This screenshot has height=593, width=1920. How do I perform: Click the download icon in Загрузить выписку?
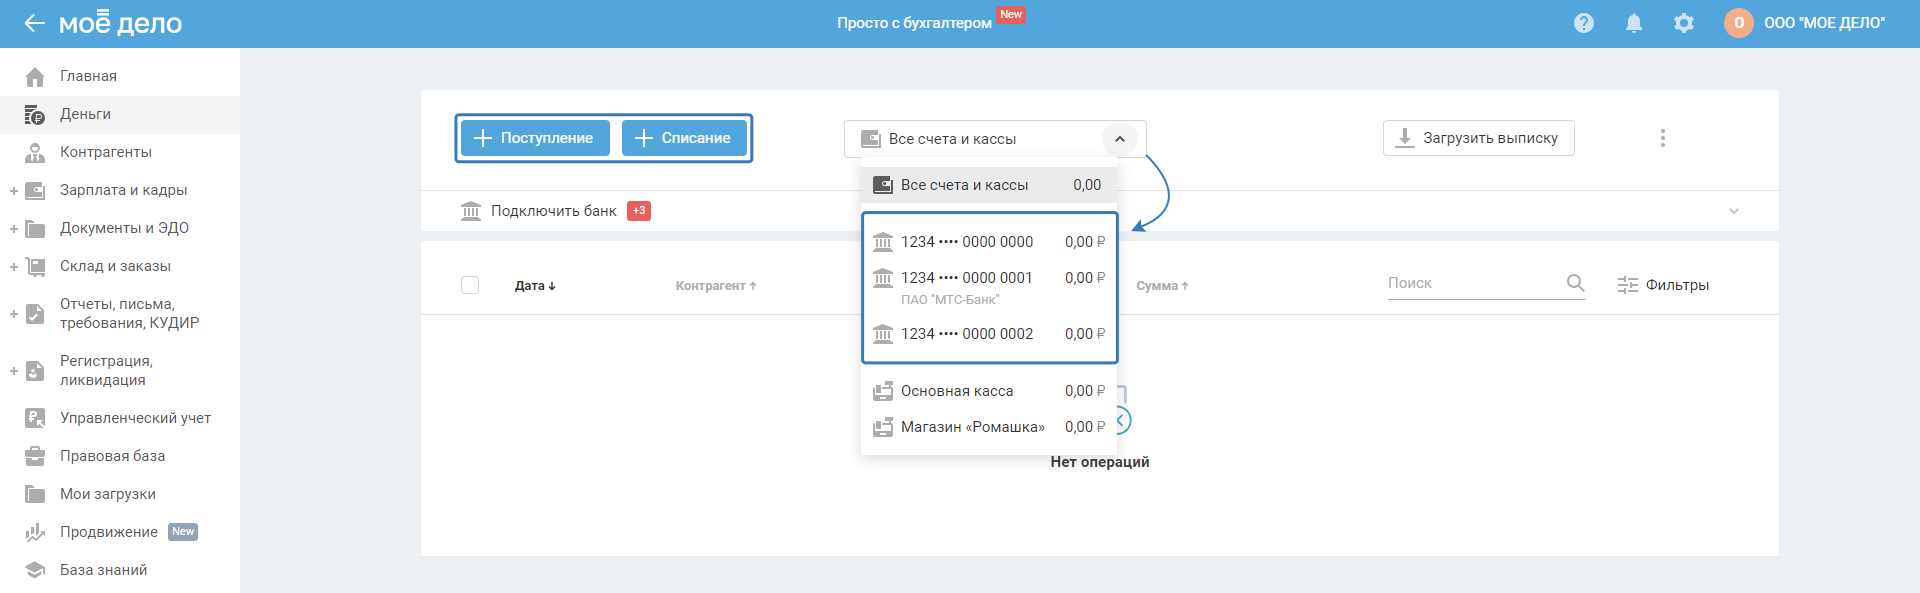click(1405, 138)
